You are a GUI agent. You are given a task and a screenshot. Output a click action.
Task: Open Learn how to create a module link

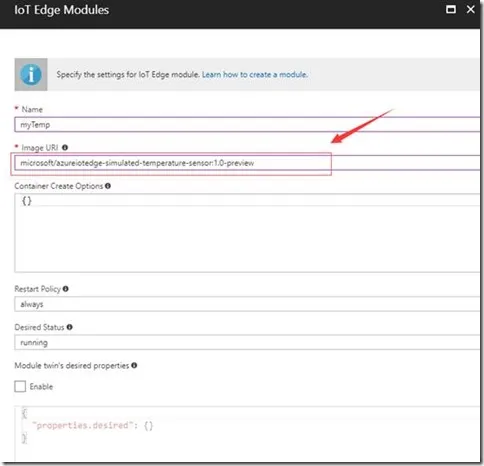255,74
